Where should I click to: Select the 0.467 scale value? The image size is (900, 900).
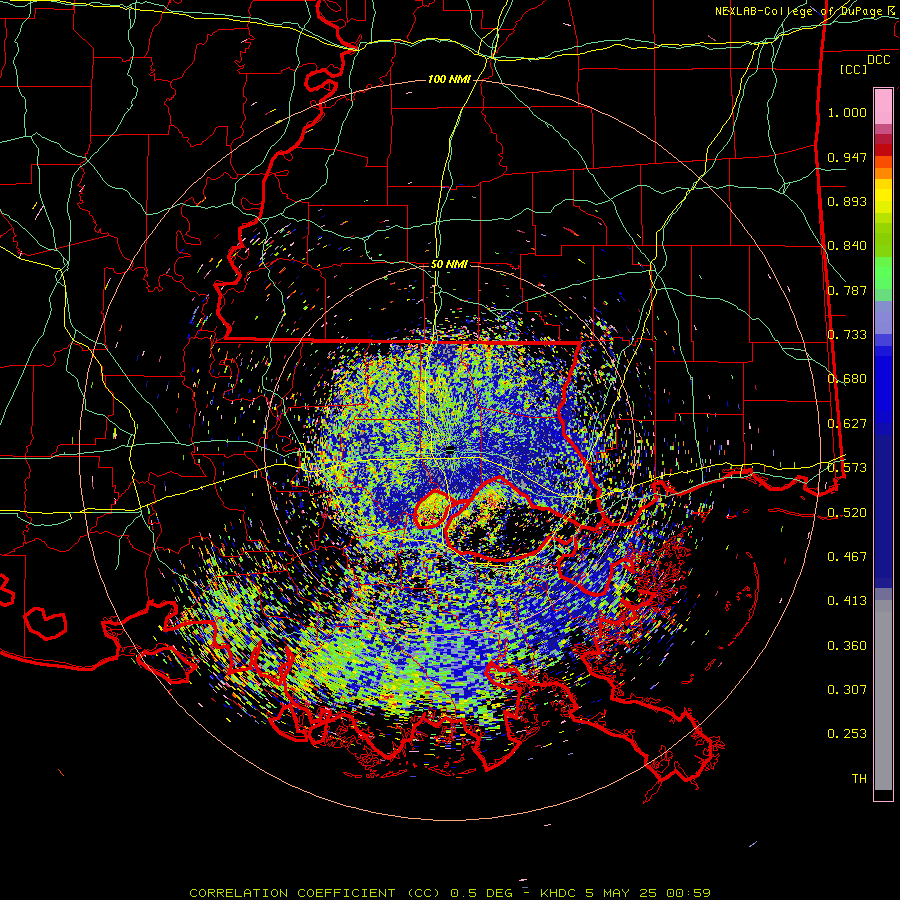[847, 557]
